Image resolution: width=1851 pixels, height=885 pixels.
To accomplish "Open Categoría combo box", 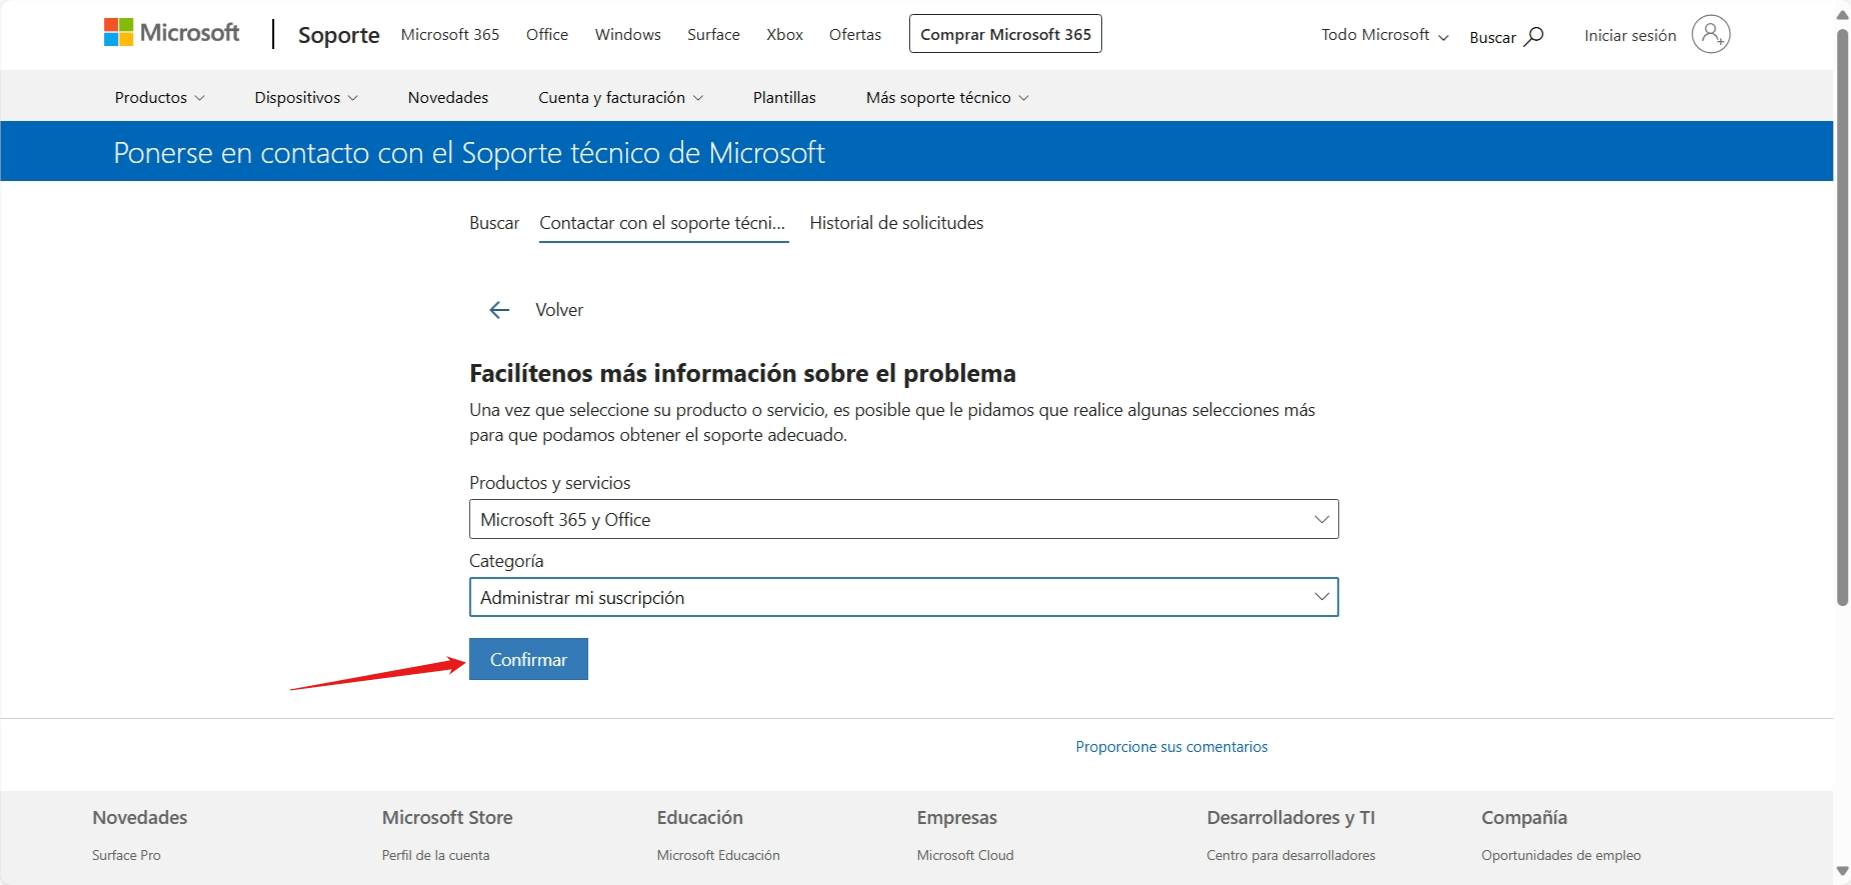I will pos(904,597).
